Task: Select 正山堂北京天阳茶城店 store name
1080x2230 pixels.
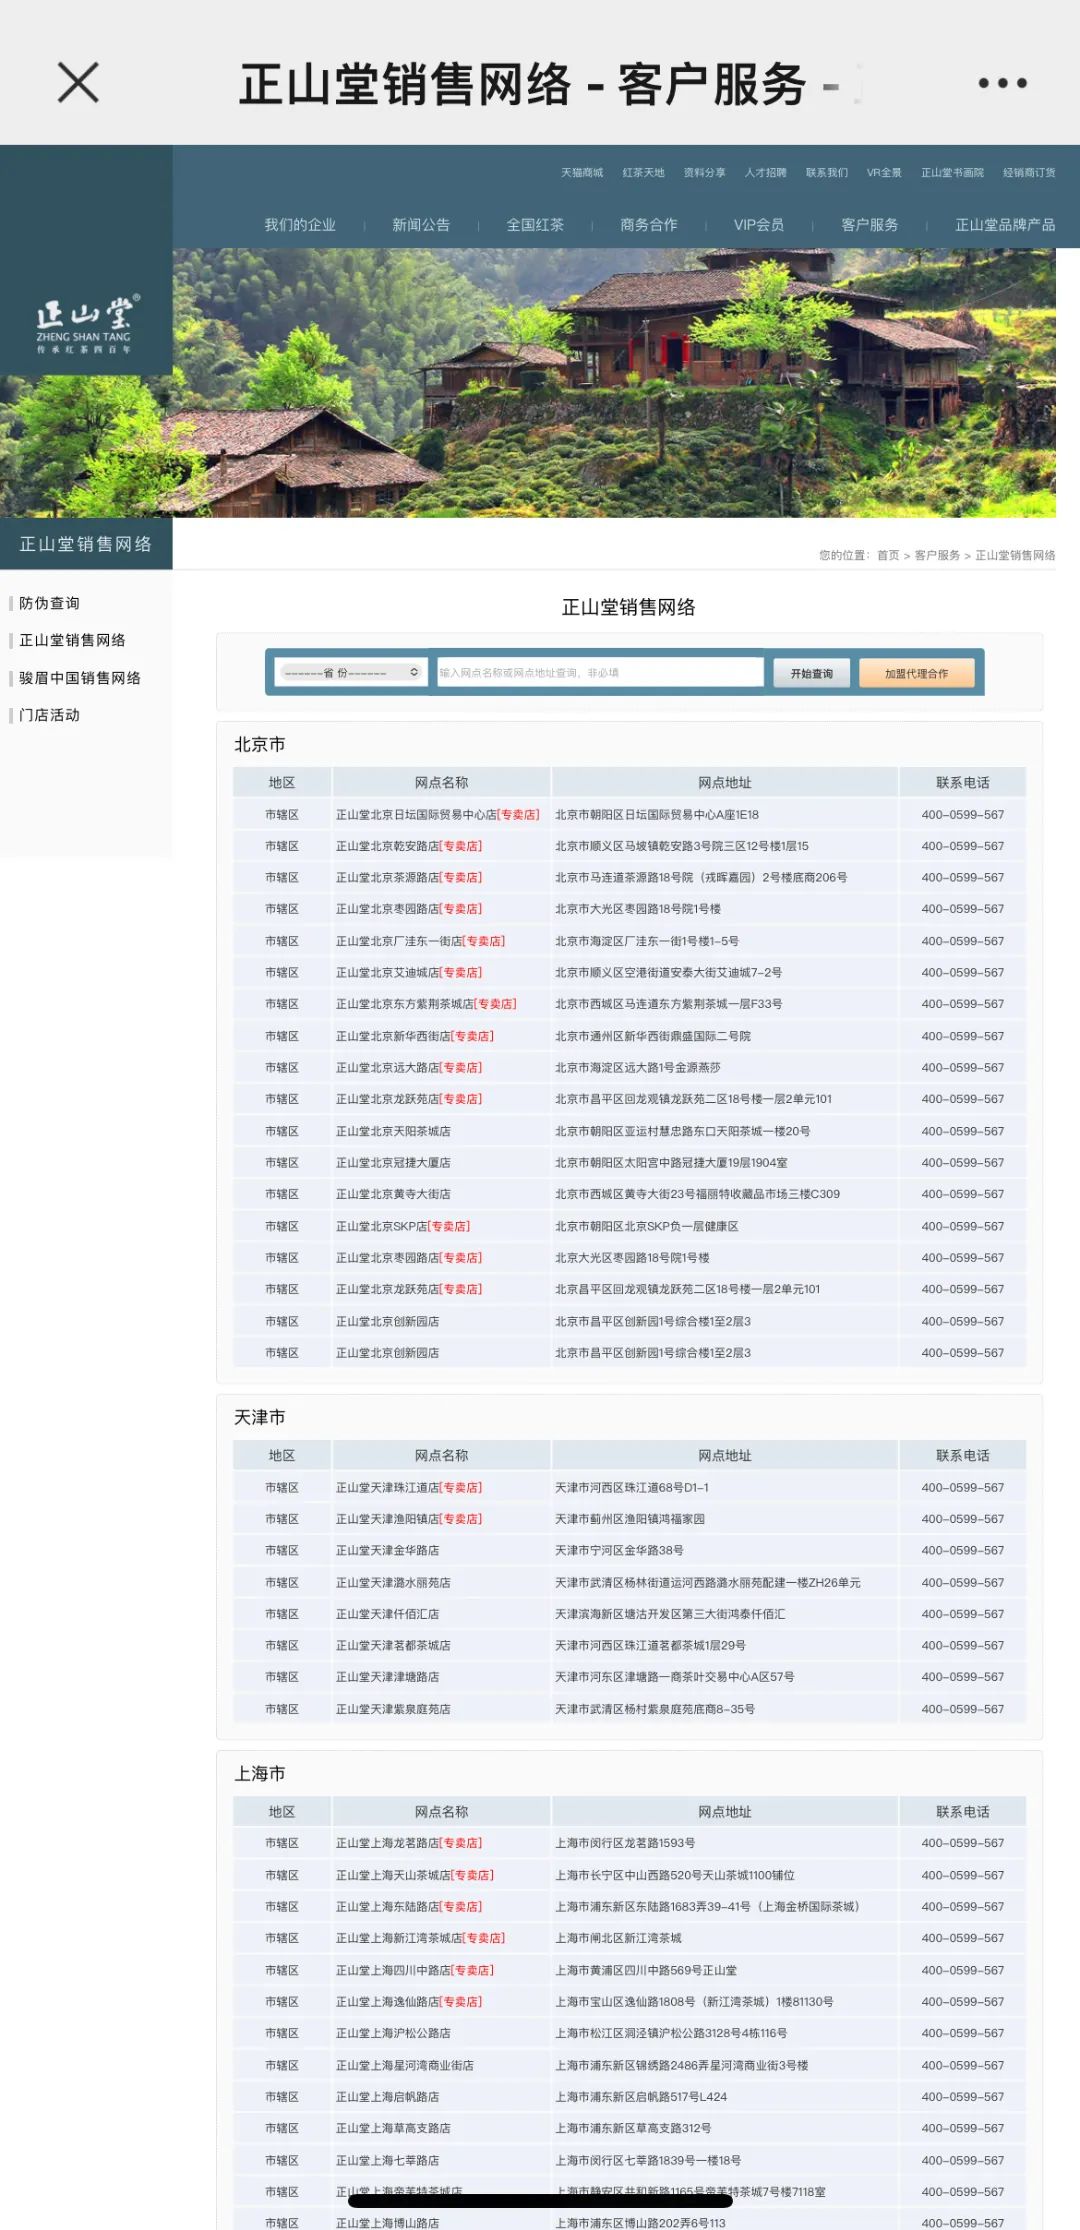Action: 393,1131
